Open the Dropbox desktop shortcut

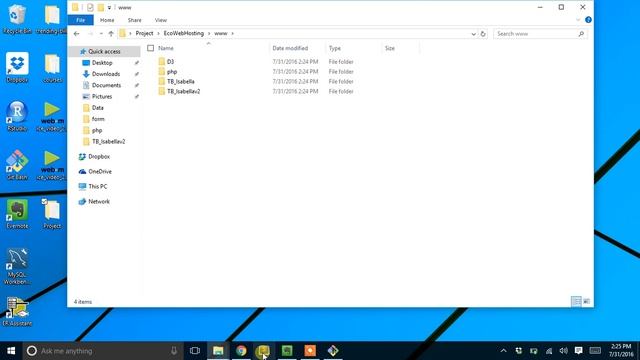[17, 67]
